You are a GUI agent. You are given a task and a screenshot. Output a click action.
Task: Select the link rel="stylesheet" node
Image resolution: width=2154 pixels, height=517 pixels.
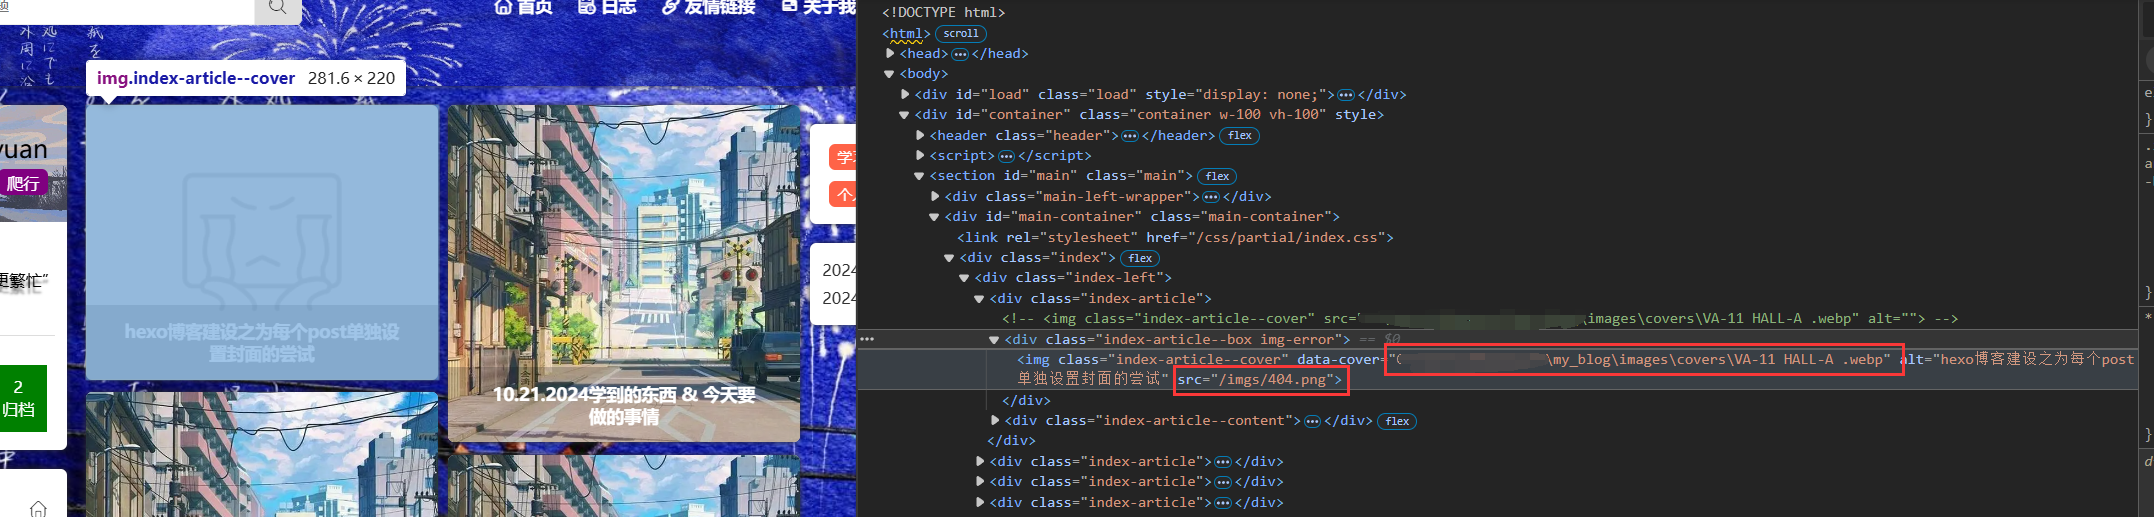(1175, 237)
